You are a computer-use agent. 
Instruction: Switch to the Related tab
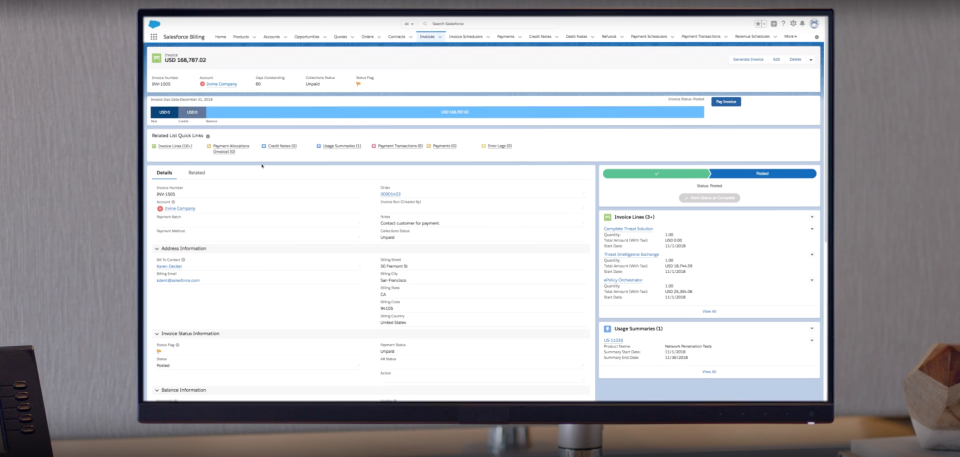tap(197, 173)
